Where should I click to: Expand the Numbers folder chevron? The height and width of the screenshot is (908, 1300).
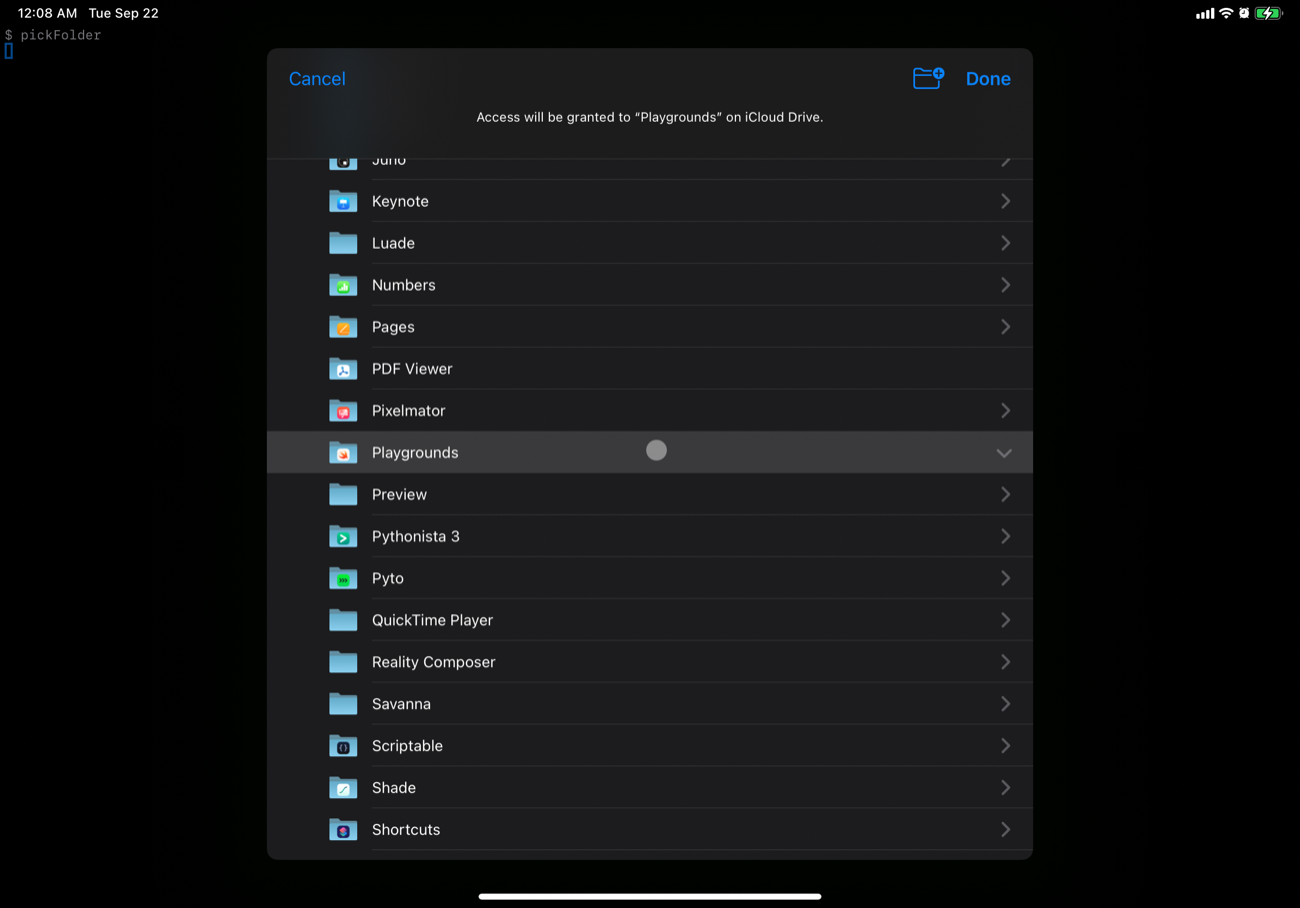pos(1005,285)
